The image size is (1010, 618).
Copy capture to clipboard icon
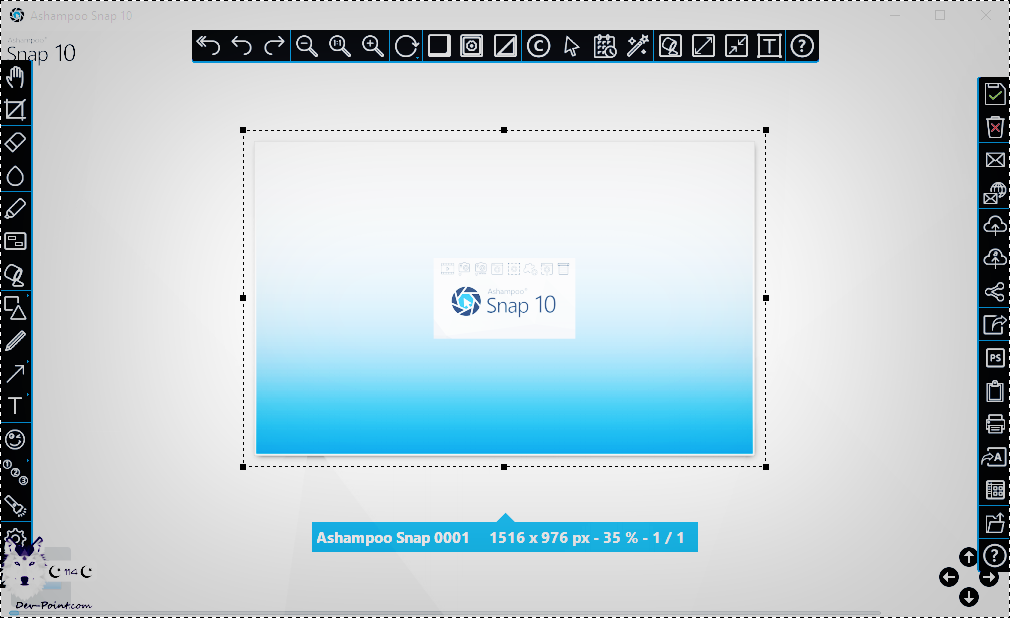click(994, 390)
